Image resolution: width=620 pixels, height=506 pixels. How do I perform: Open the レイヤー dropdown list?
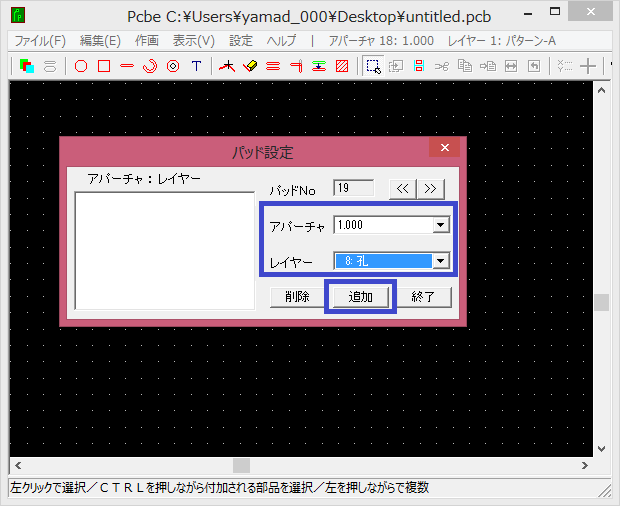(440, 261)
